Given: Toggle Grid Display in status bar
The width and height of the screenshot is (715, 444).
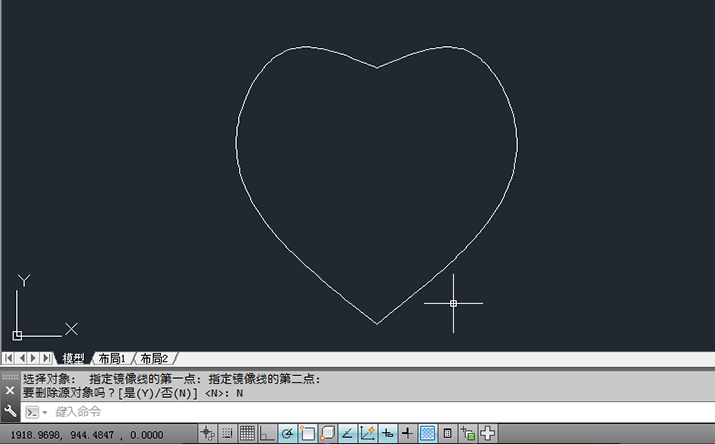Looking at the screenshot, I should pyautogui.click(x=247, y=433).
